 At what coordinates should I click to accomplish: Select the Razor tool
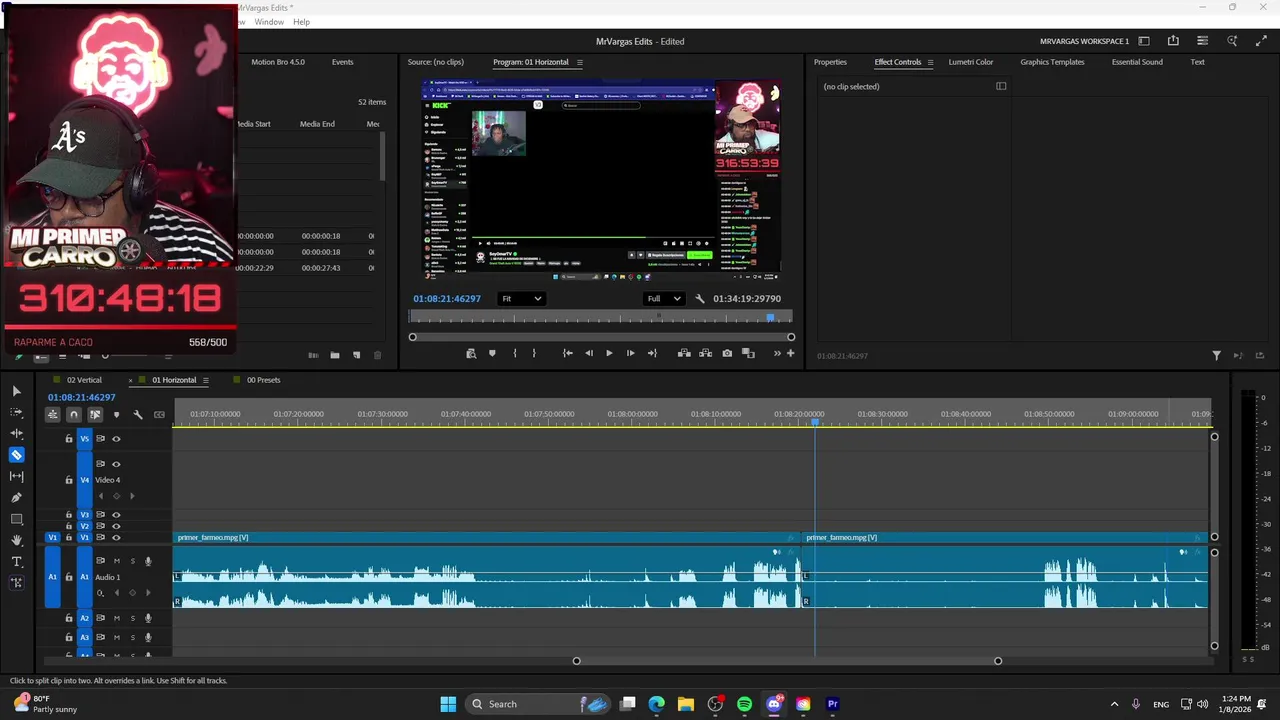click(16, 455)
